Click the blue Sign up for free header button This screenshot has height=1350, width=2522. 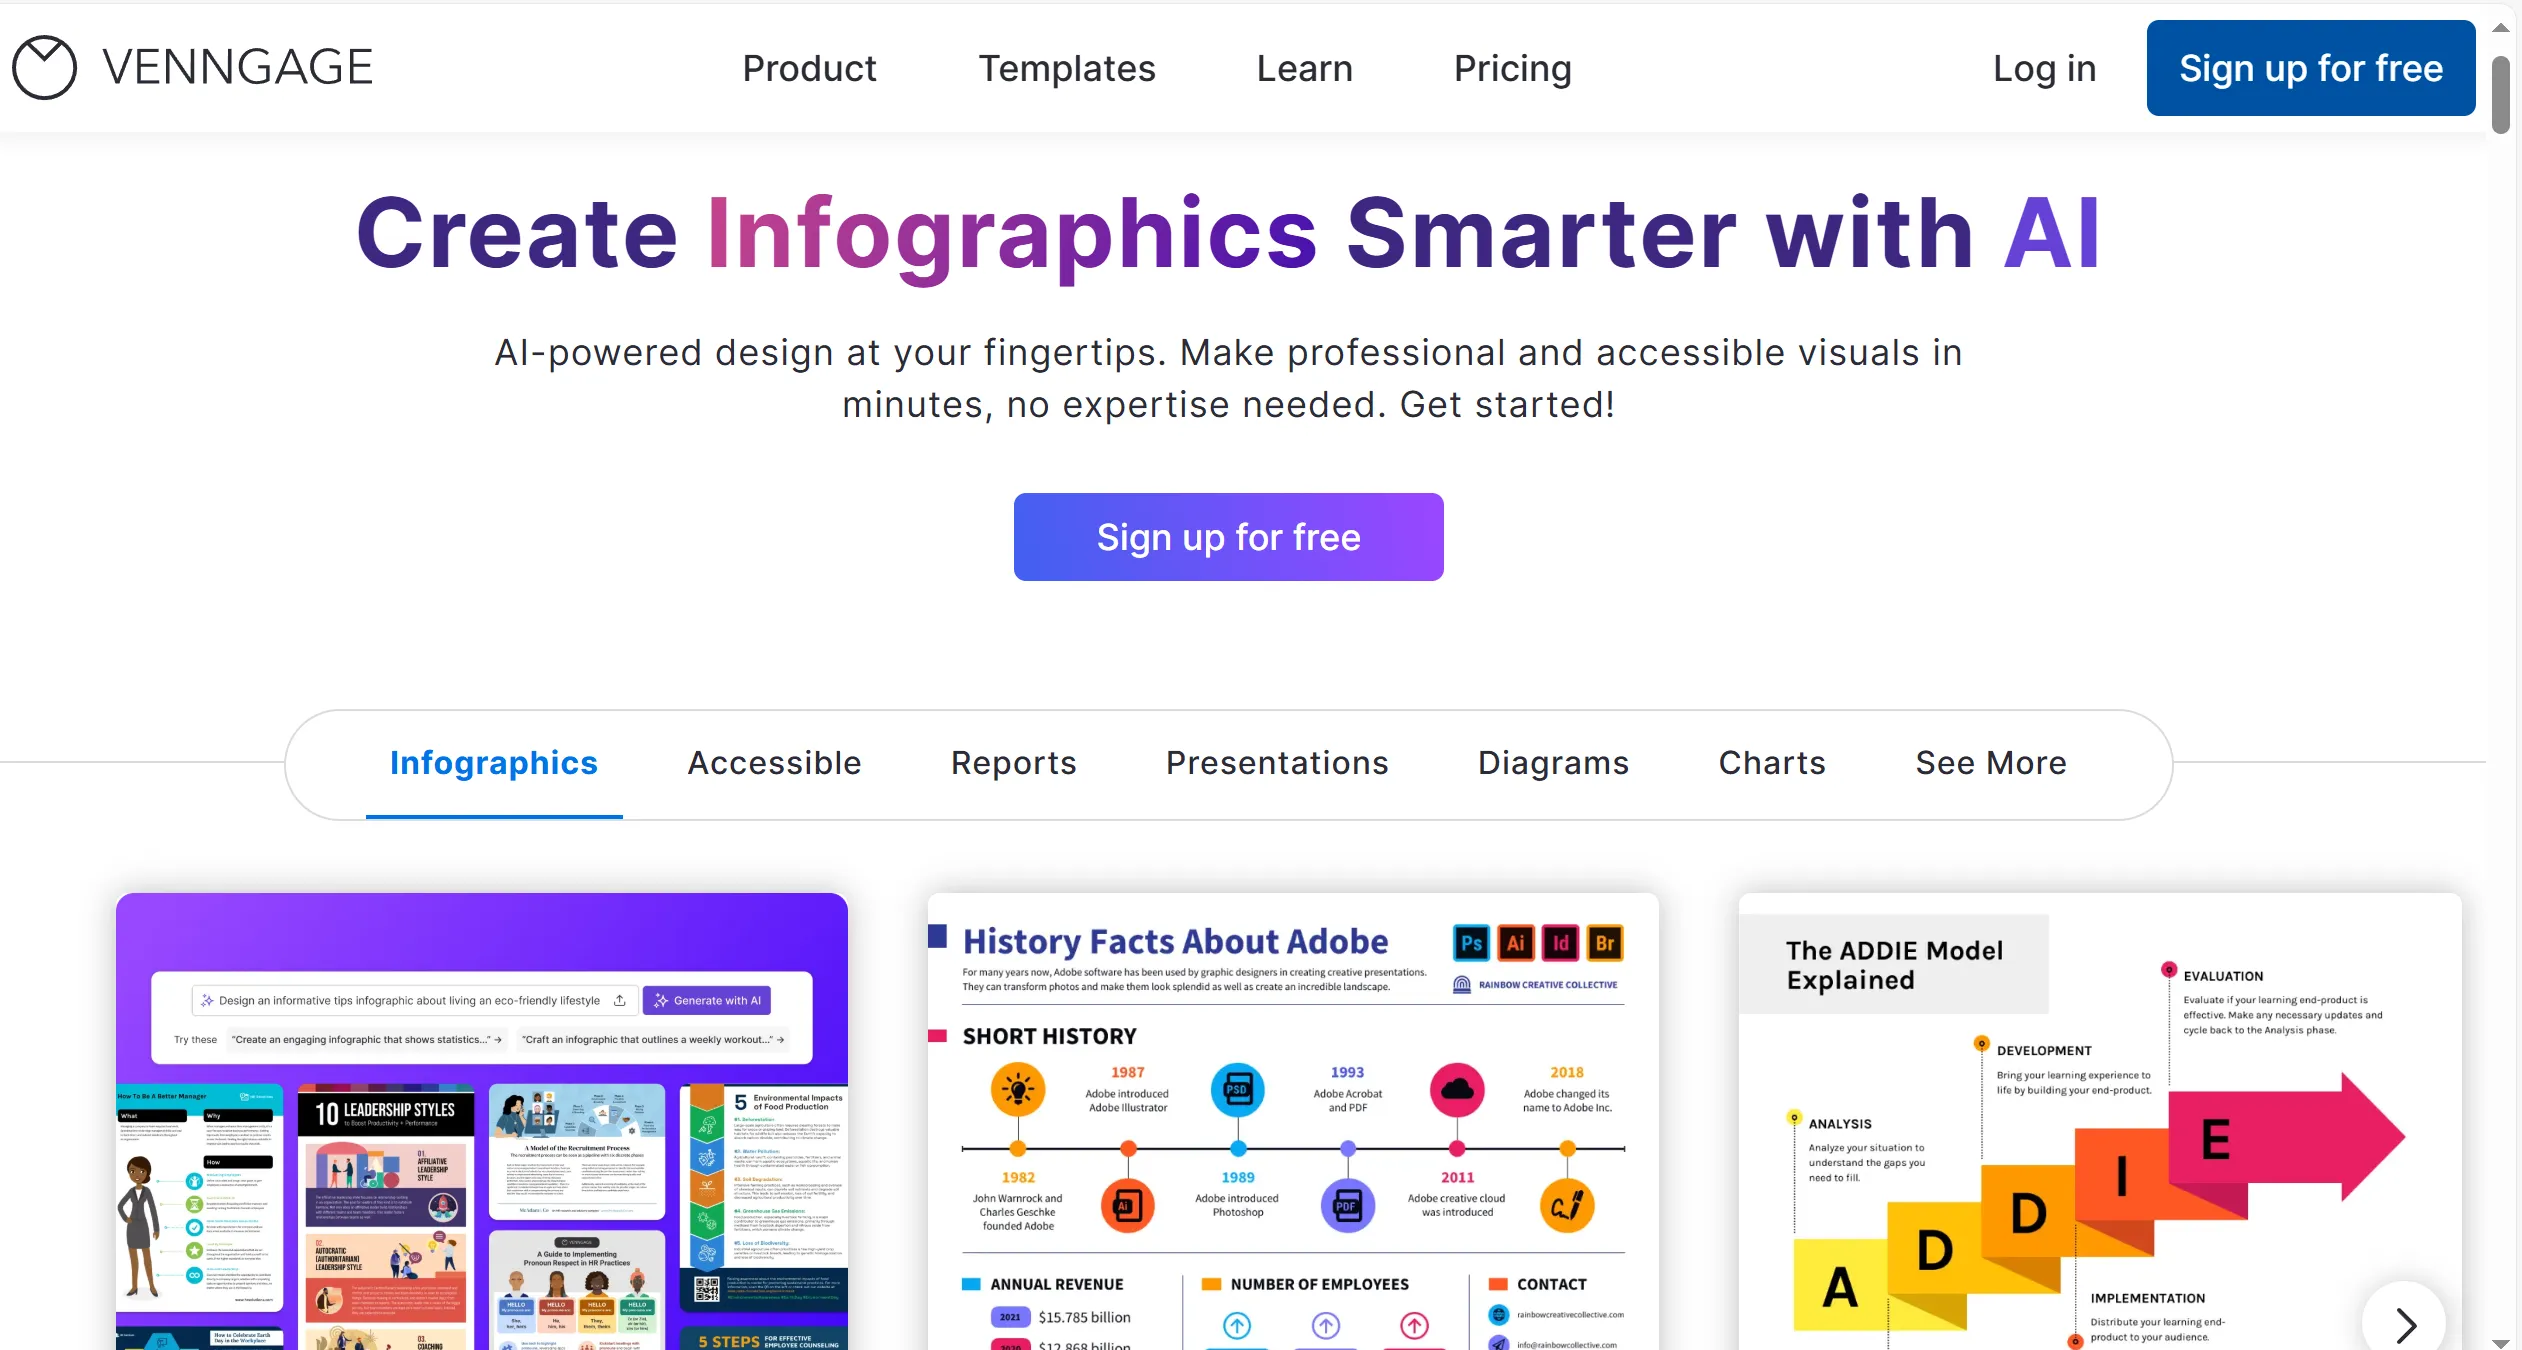(x=2310, y=68)
